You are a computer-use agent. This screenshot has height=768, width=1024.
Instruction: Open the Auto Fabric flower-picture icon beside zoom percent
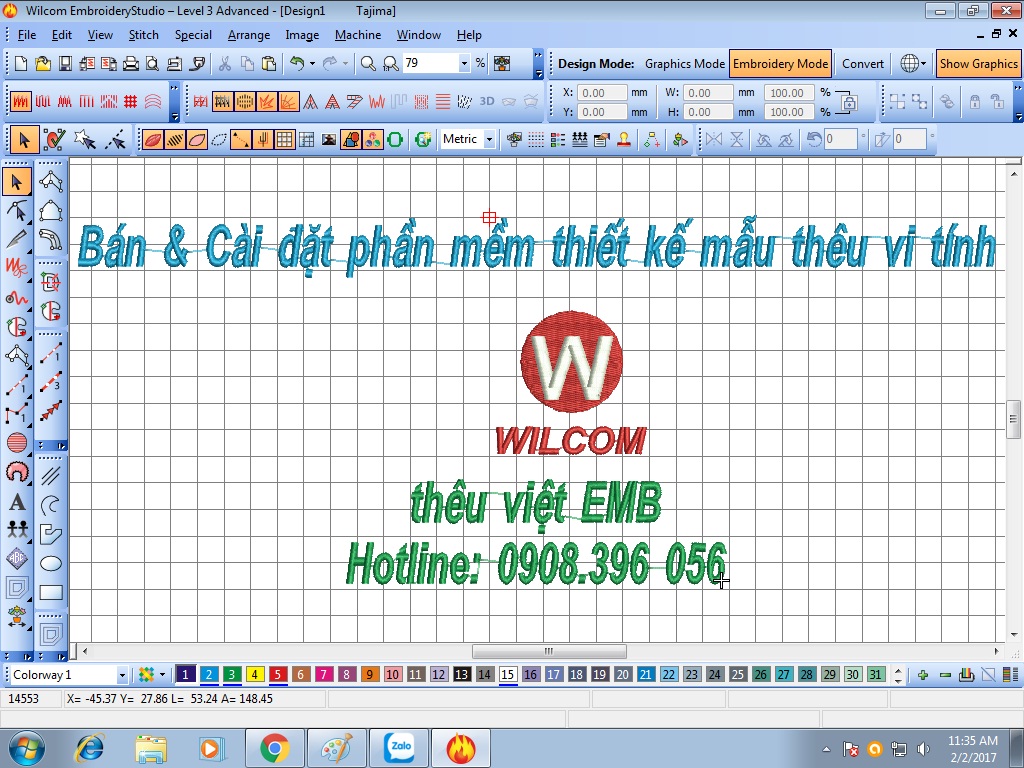[502, 63]
